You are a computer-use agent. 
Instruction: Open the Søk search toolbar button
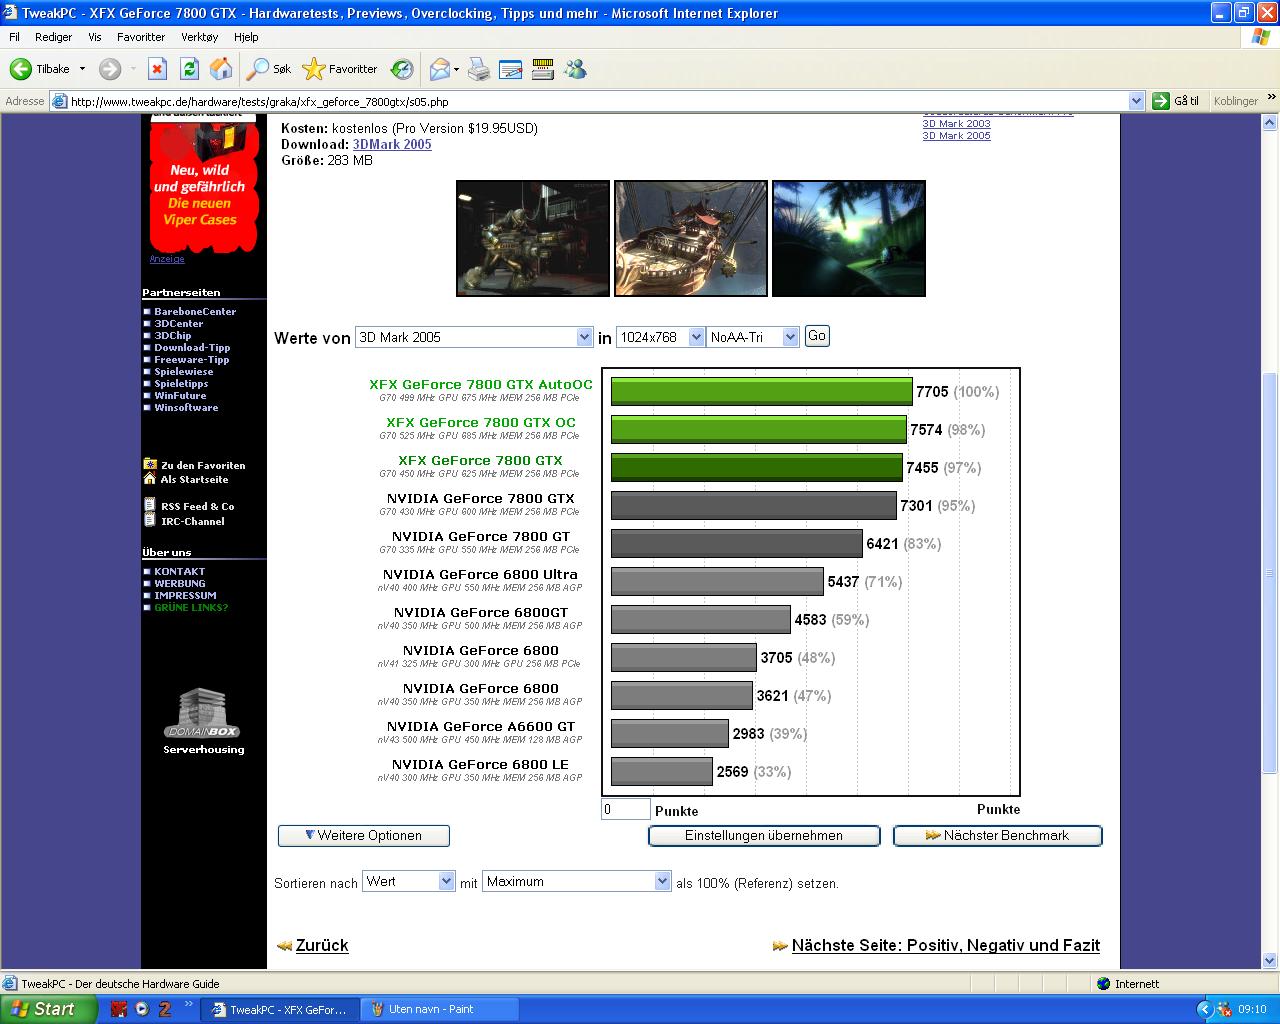tap(269, 69)
